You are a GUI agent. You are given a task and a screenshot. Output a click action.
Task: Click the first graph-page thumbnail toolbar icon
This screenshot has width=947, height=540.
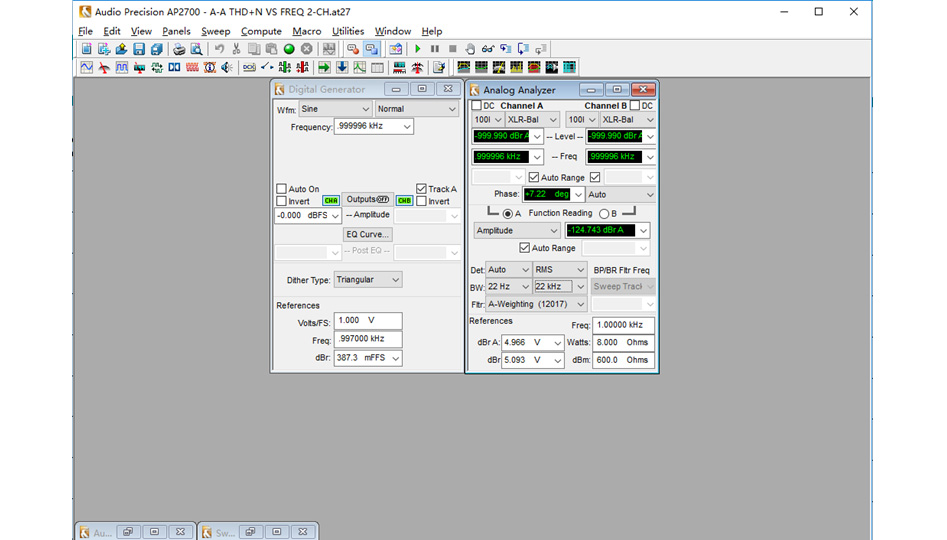[464, 67]
